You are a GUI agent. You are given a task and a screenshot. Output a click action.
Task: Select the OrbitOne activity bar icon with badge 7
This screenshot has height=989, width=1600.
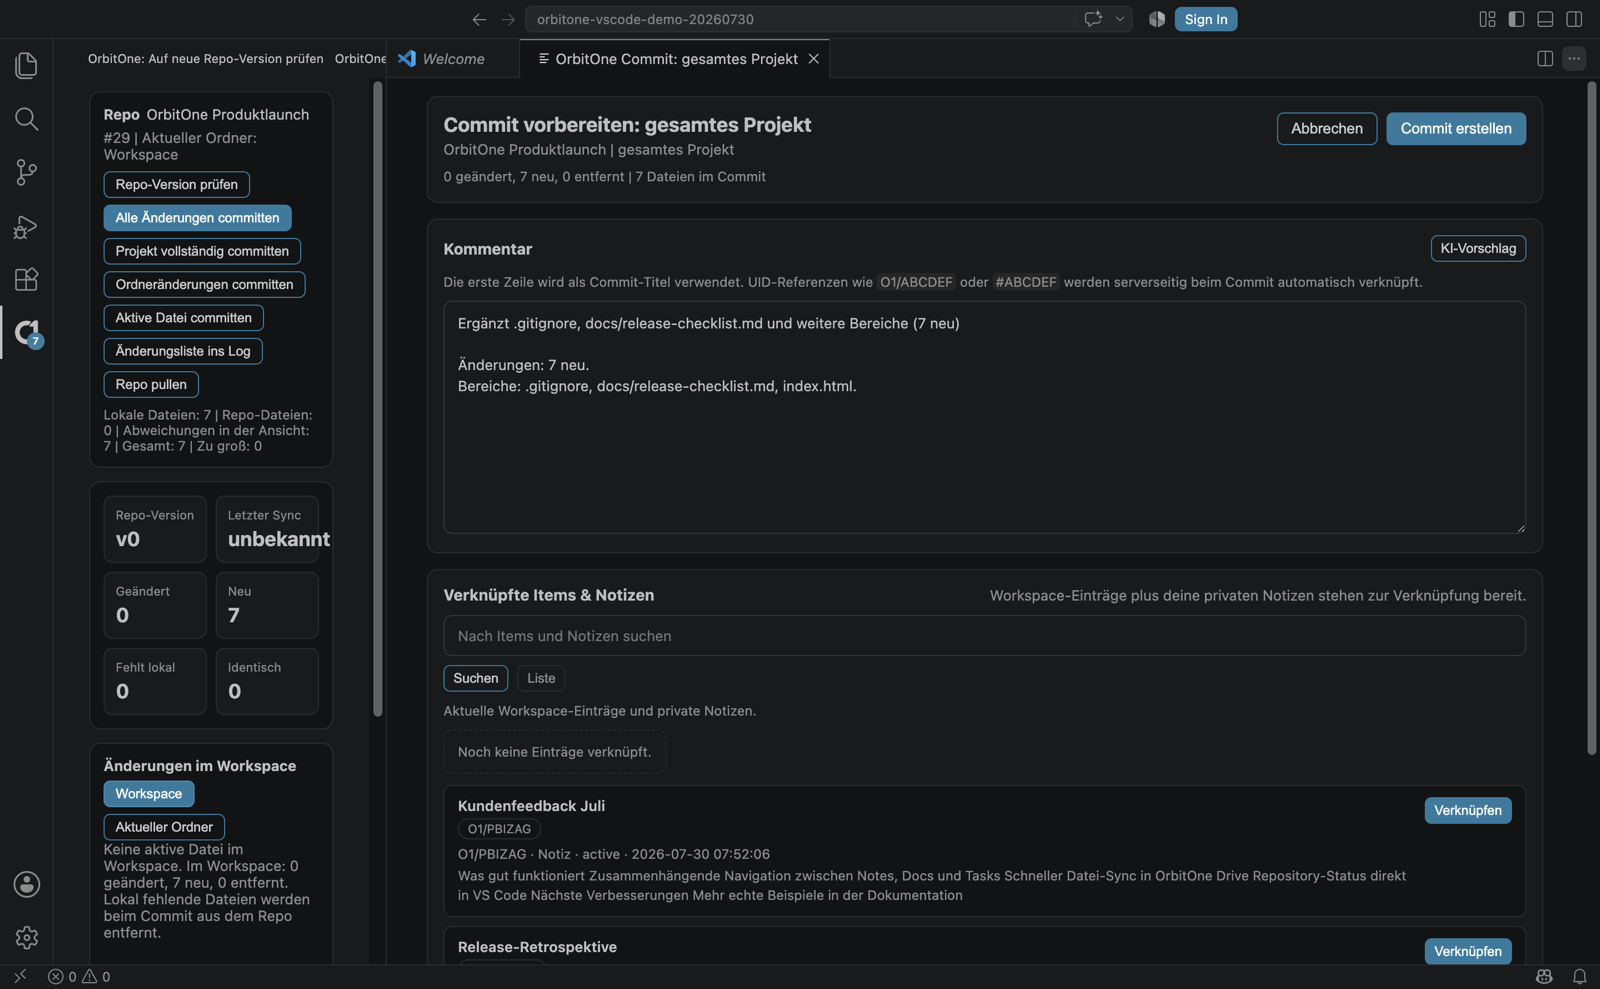click(27, 332)
